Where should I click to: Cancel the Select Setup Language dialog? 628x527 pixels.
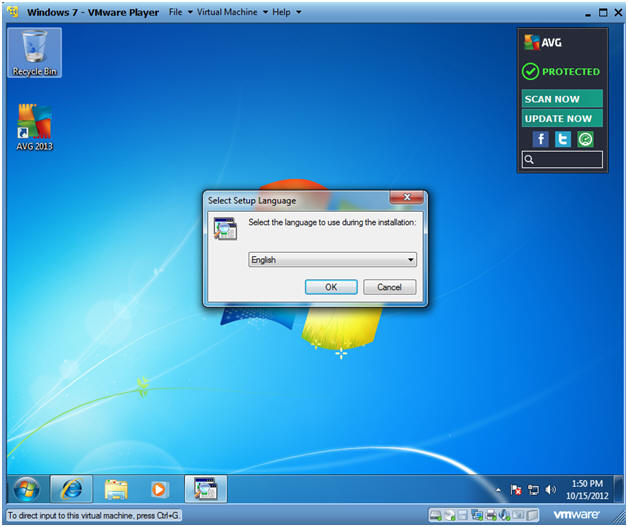[x=390, y=287]
